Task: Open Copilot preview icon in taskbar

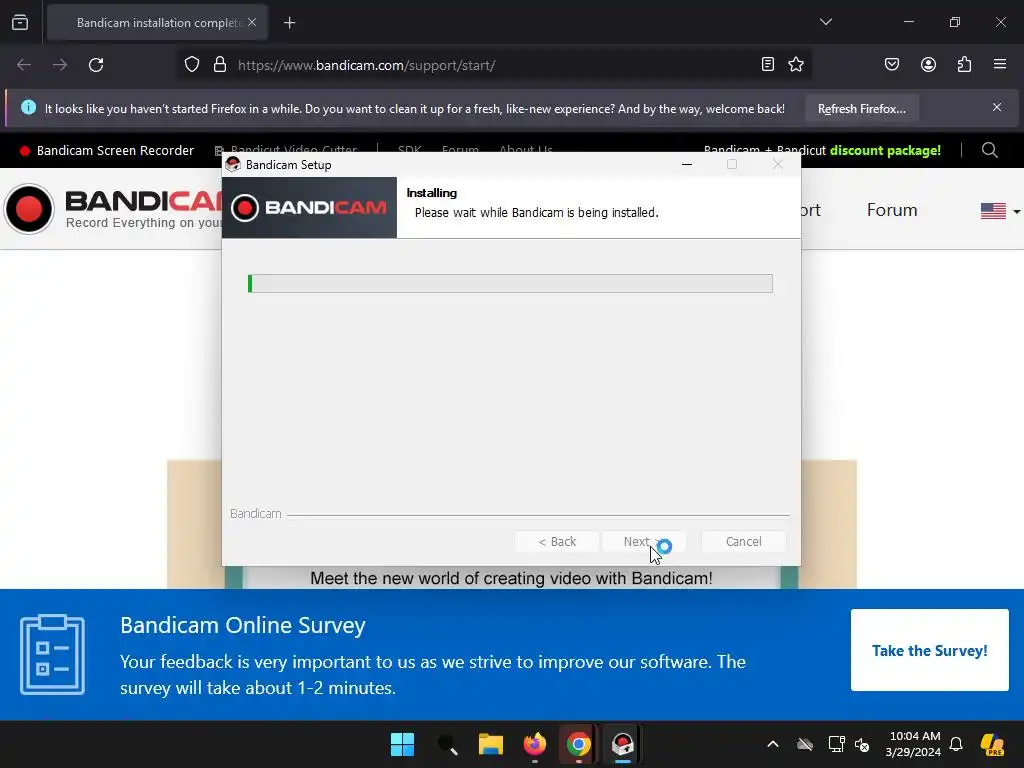Action: pos(993,744)
